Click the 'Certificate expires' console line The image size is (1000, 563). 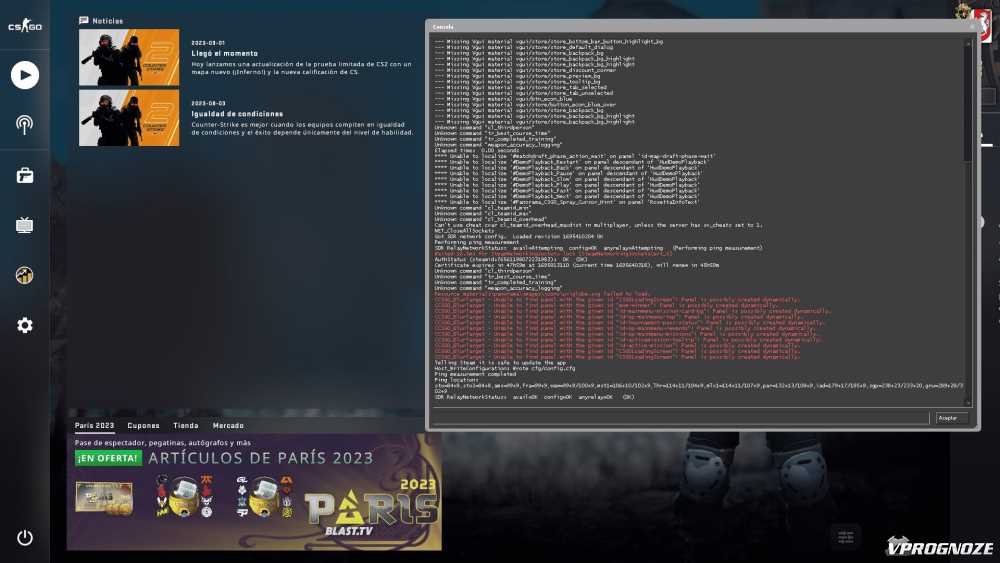[x=577, y=265]
